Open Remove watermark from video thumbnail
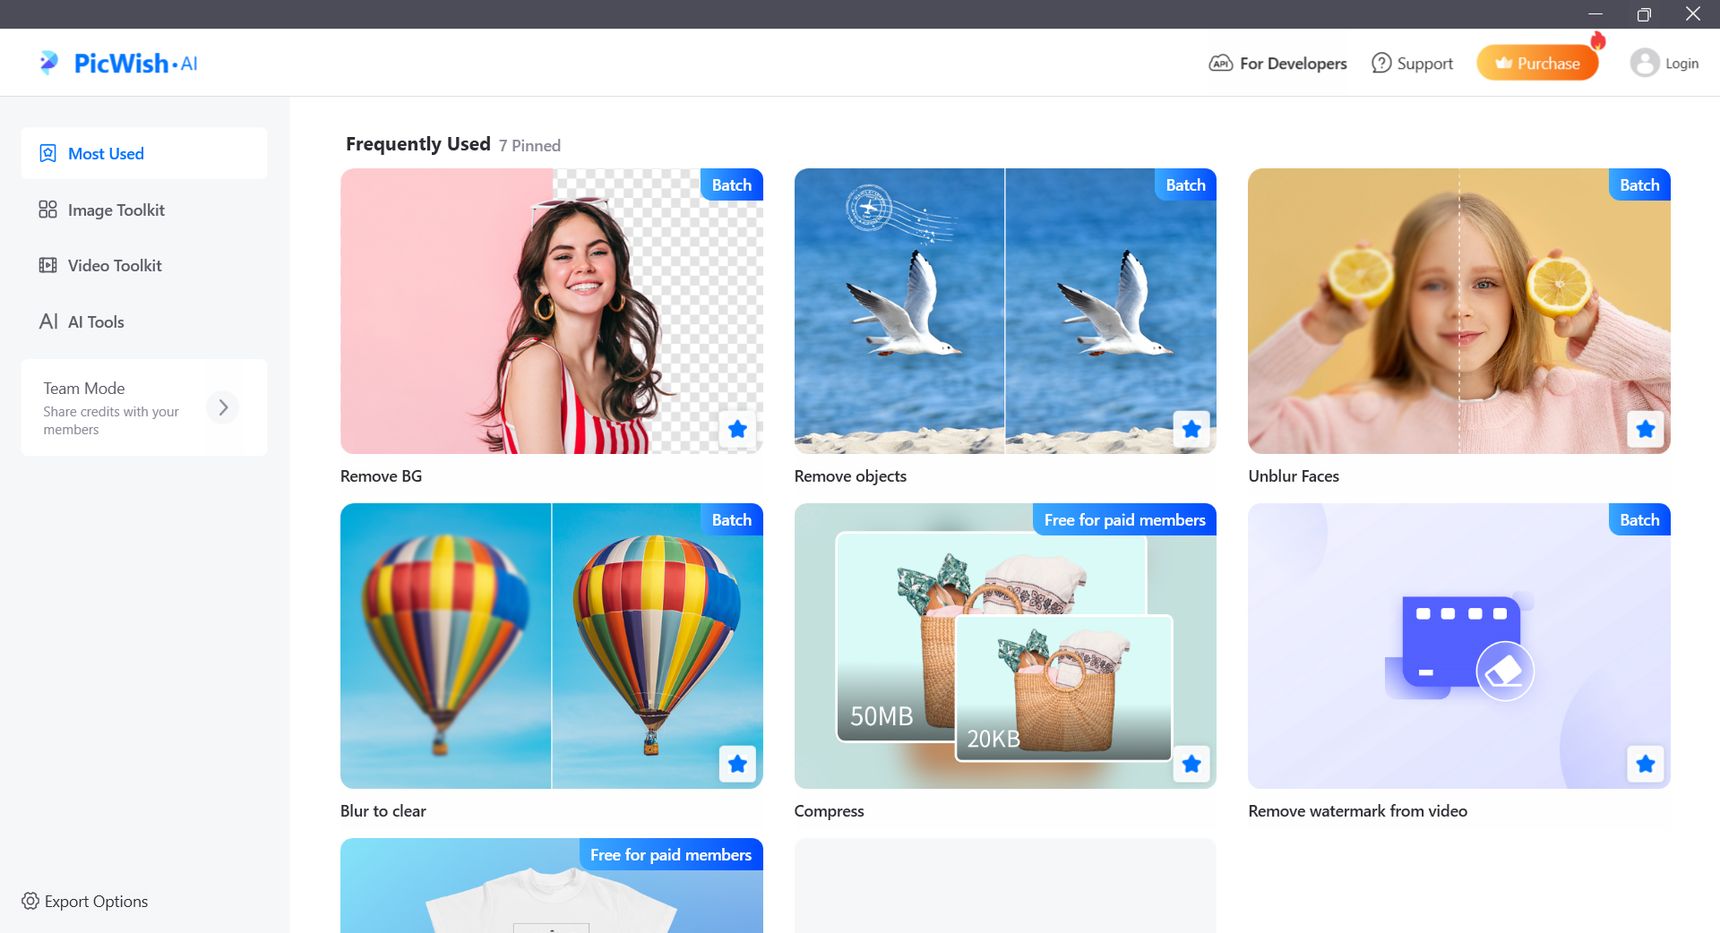 pos(1459,646)
